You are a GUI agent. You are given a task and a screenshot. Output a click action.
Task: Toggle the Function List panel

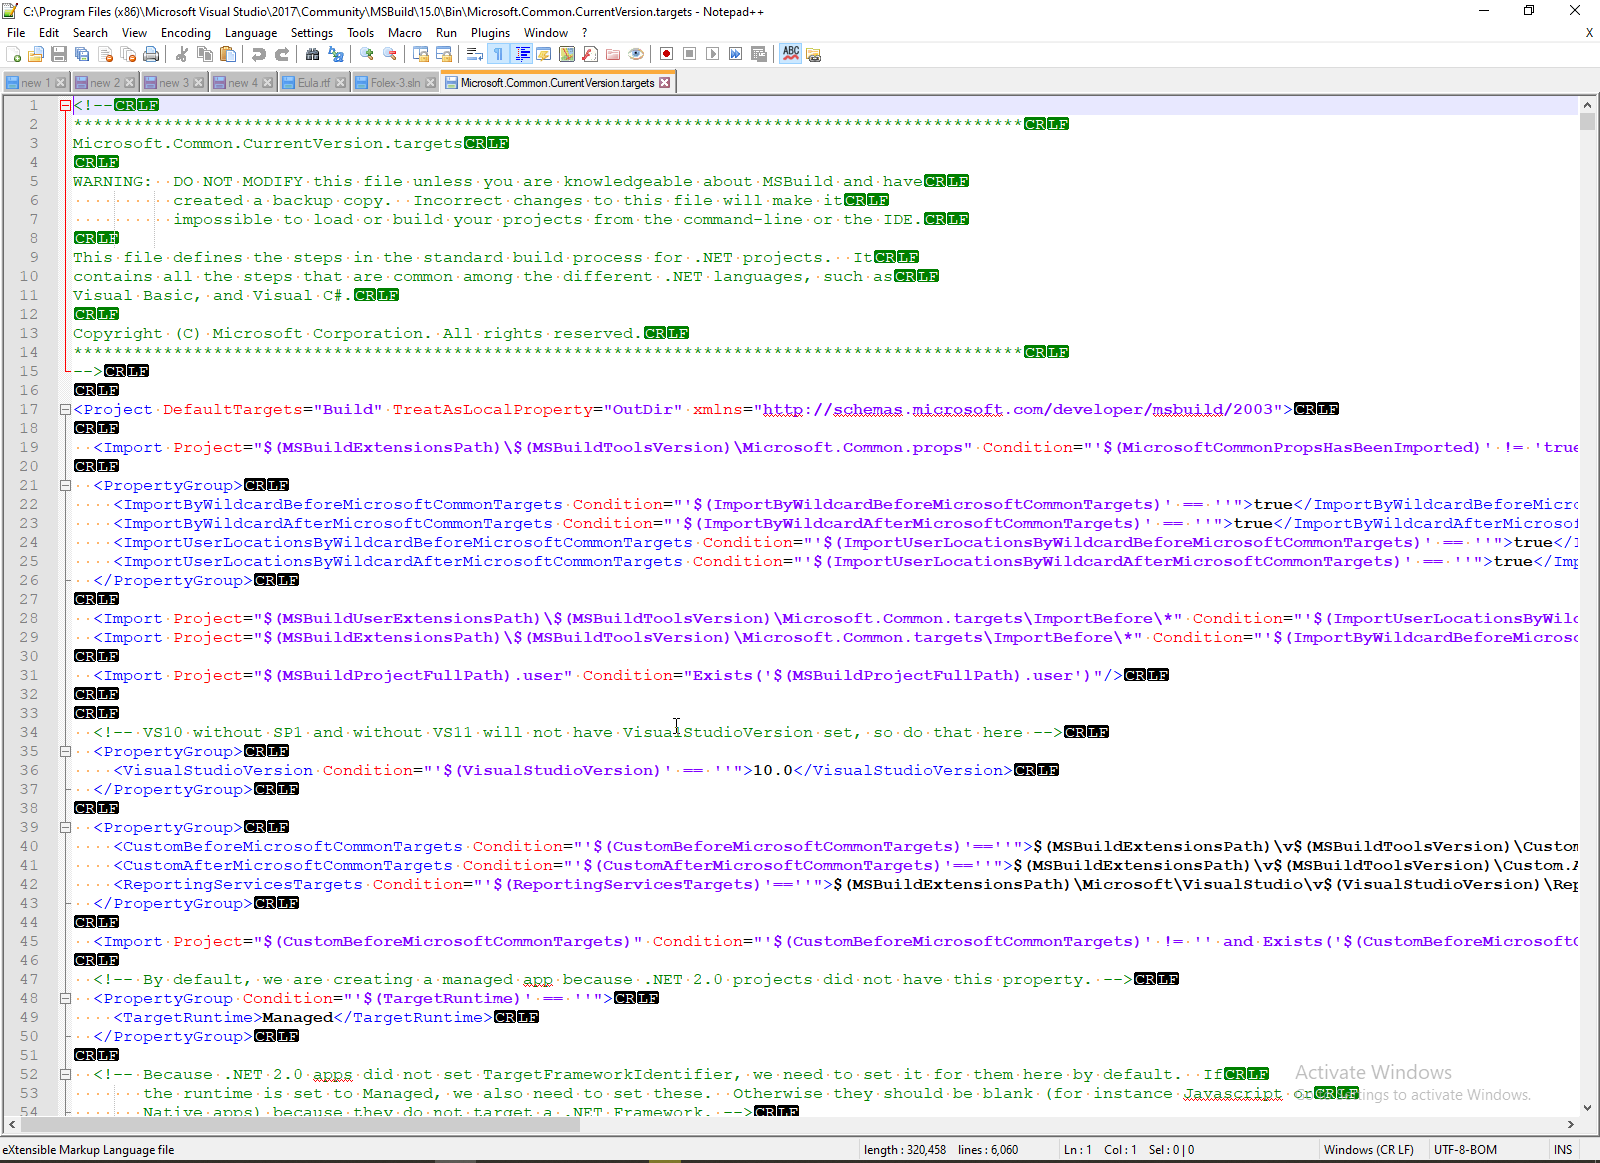(x=590, y=54)
